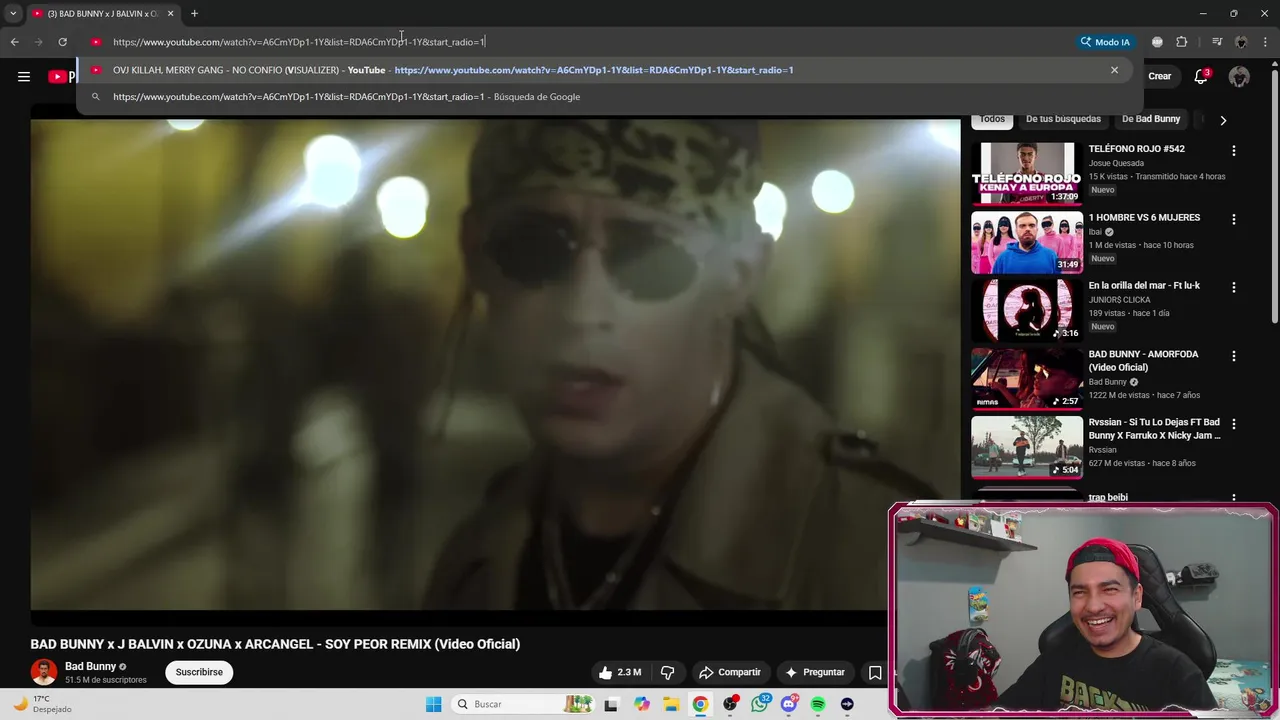The width and height of the screenshot is (1280, 720).
Task: Open Chrome extensions puzzle icon
Action: [1181, 42]
